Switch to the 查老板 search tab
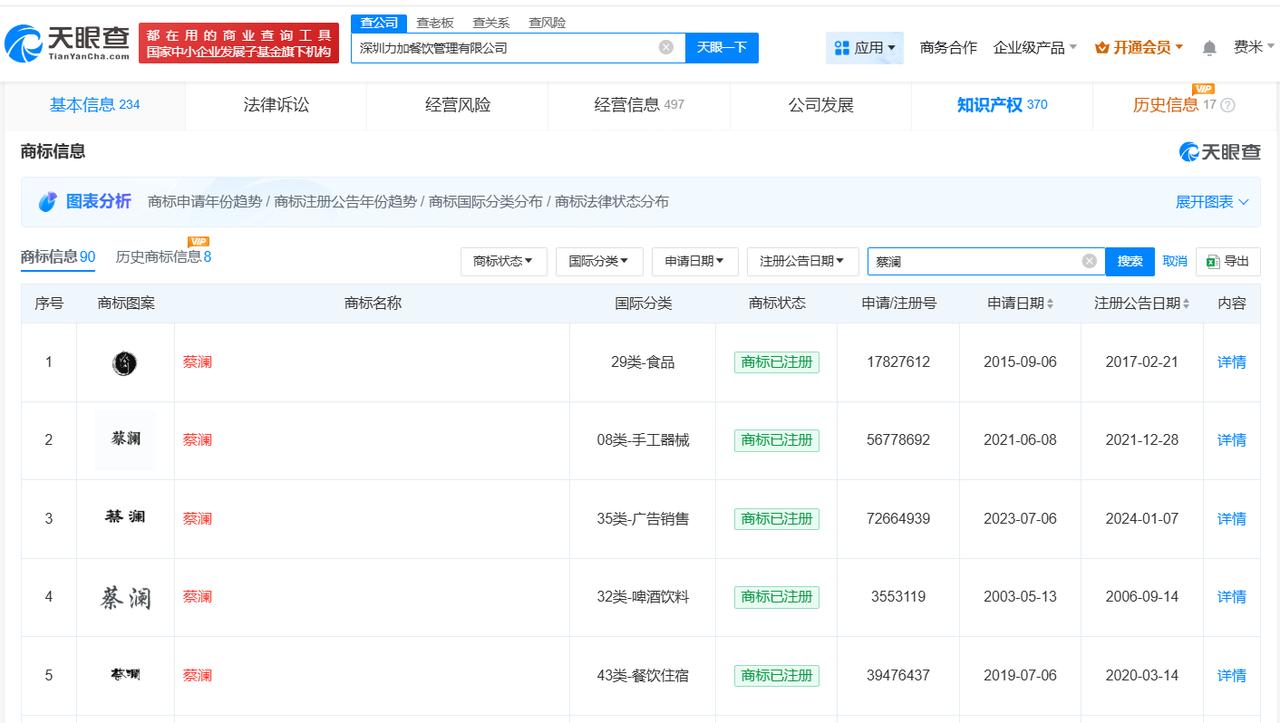The width and height of the screenshot is (1280, 723). click(x=435, y=22)
